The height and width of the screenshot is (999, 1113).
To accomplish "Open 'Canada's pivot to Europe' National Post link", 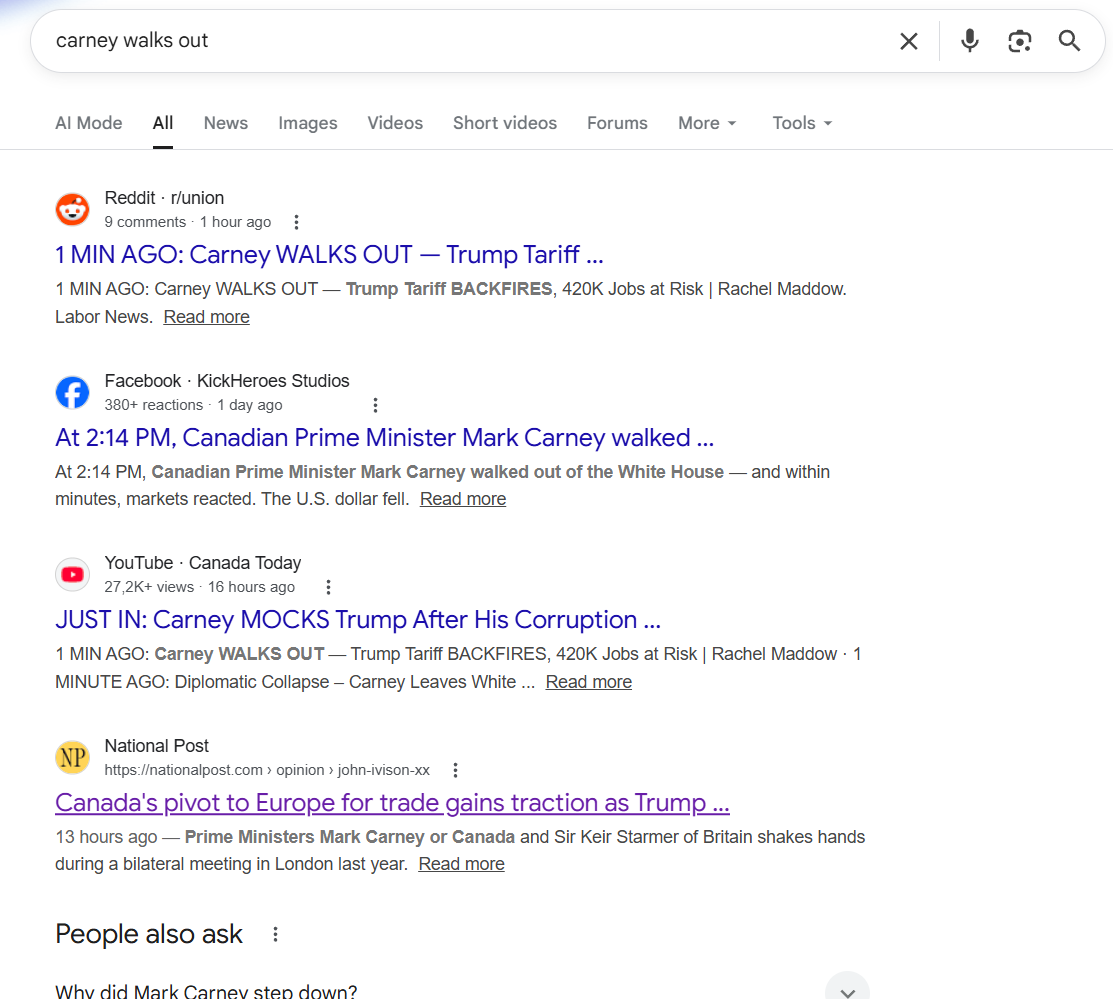I will click(392, 803).
